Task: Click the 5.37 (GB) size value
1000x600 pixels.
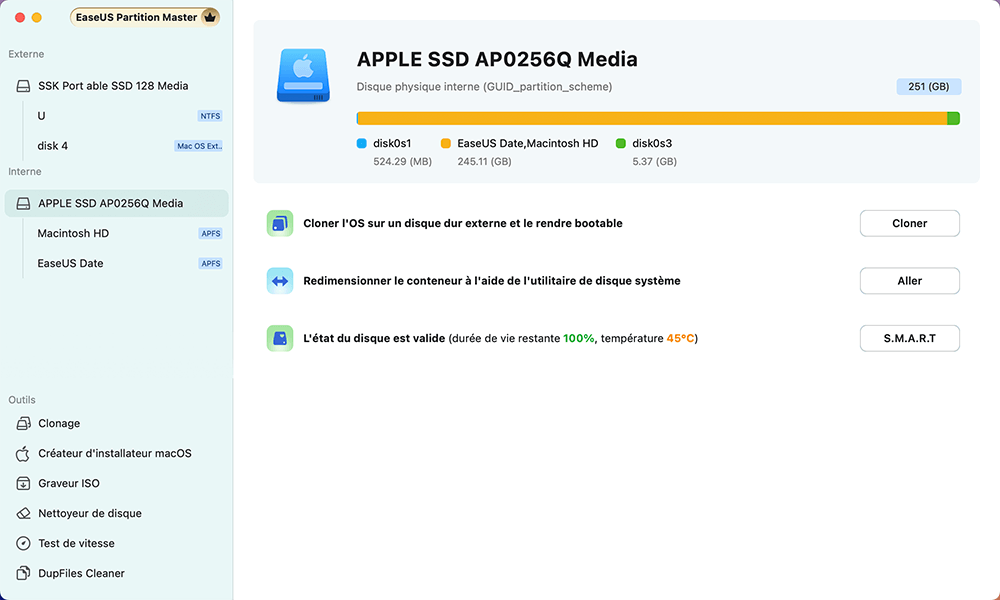Action: (654, 162)
